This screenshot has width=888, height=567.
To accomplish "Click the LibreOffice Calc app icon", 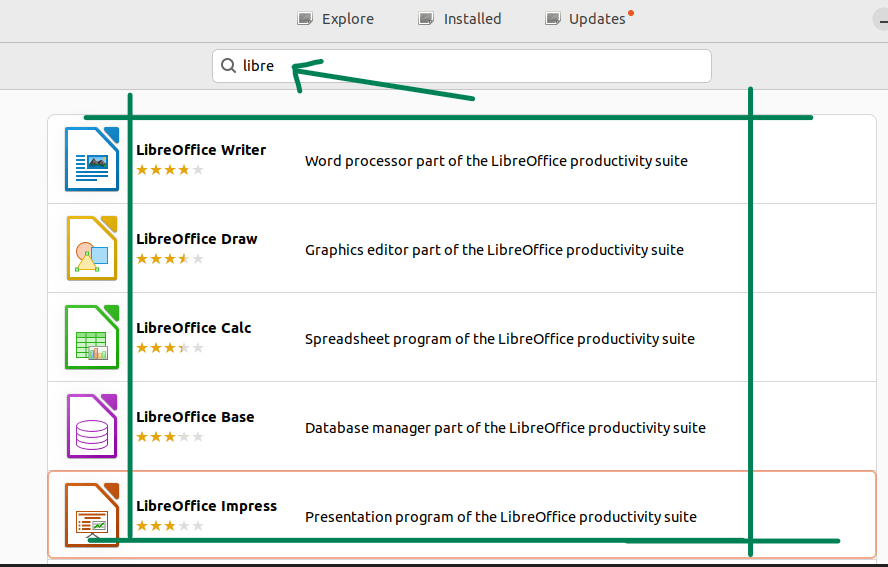I will [92, 337].
